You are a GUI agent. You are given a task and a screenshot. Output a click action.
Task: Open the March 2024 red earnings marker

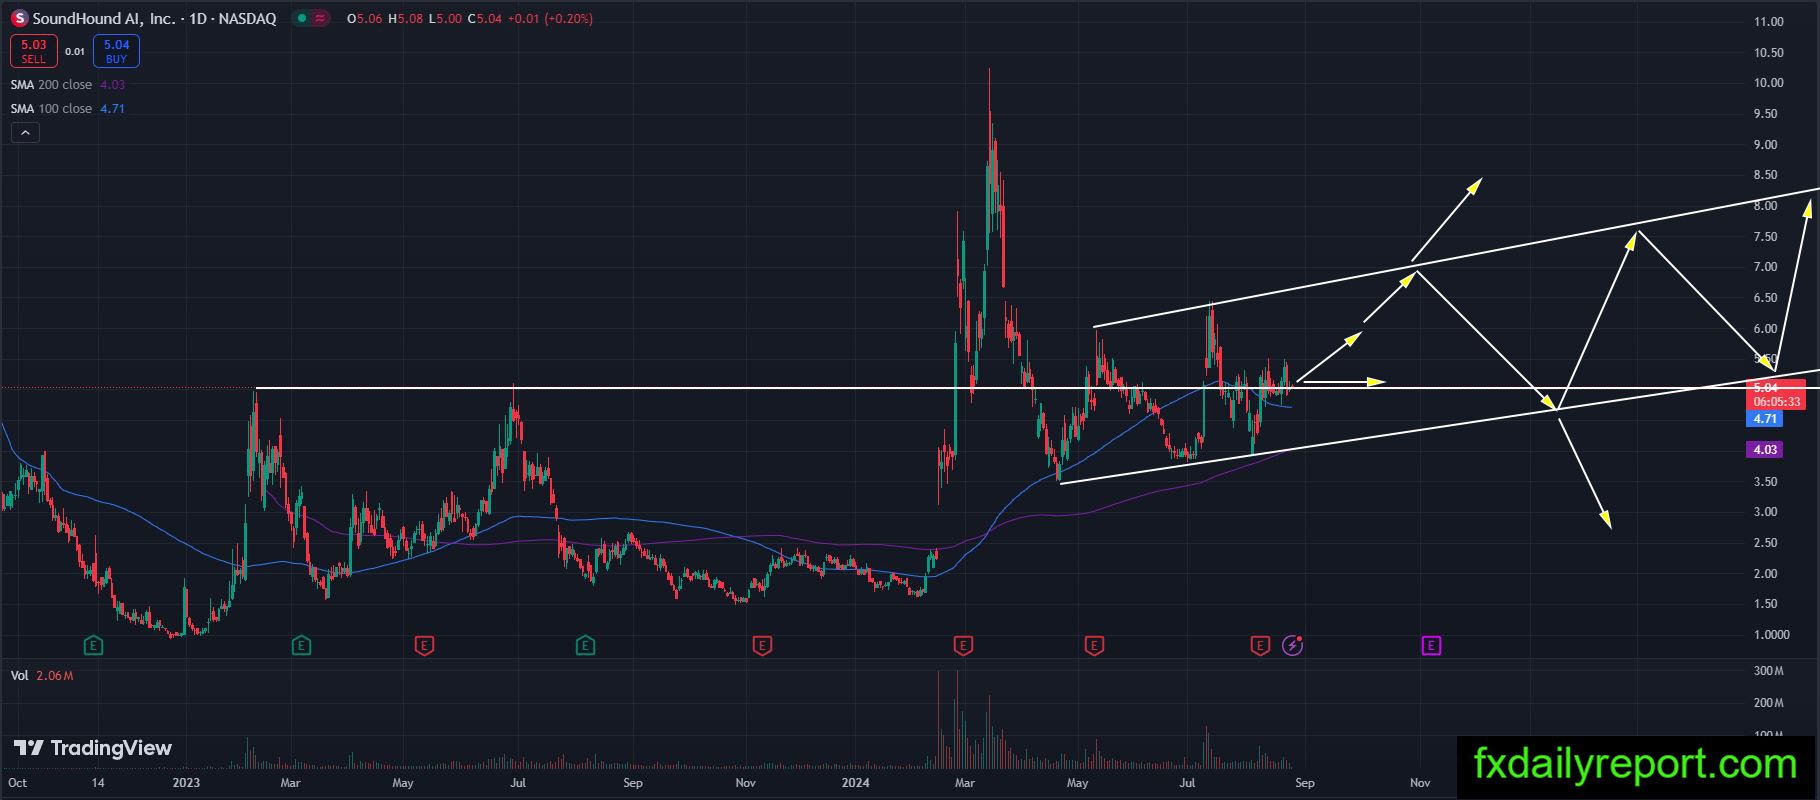tap(963, 646)
